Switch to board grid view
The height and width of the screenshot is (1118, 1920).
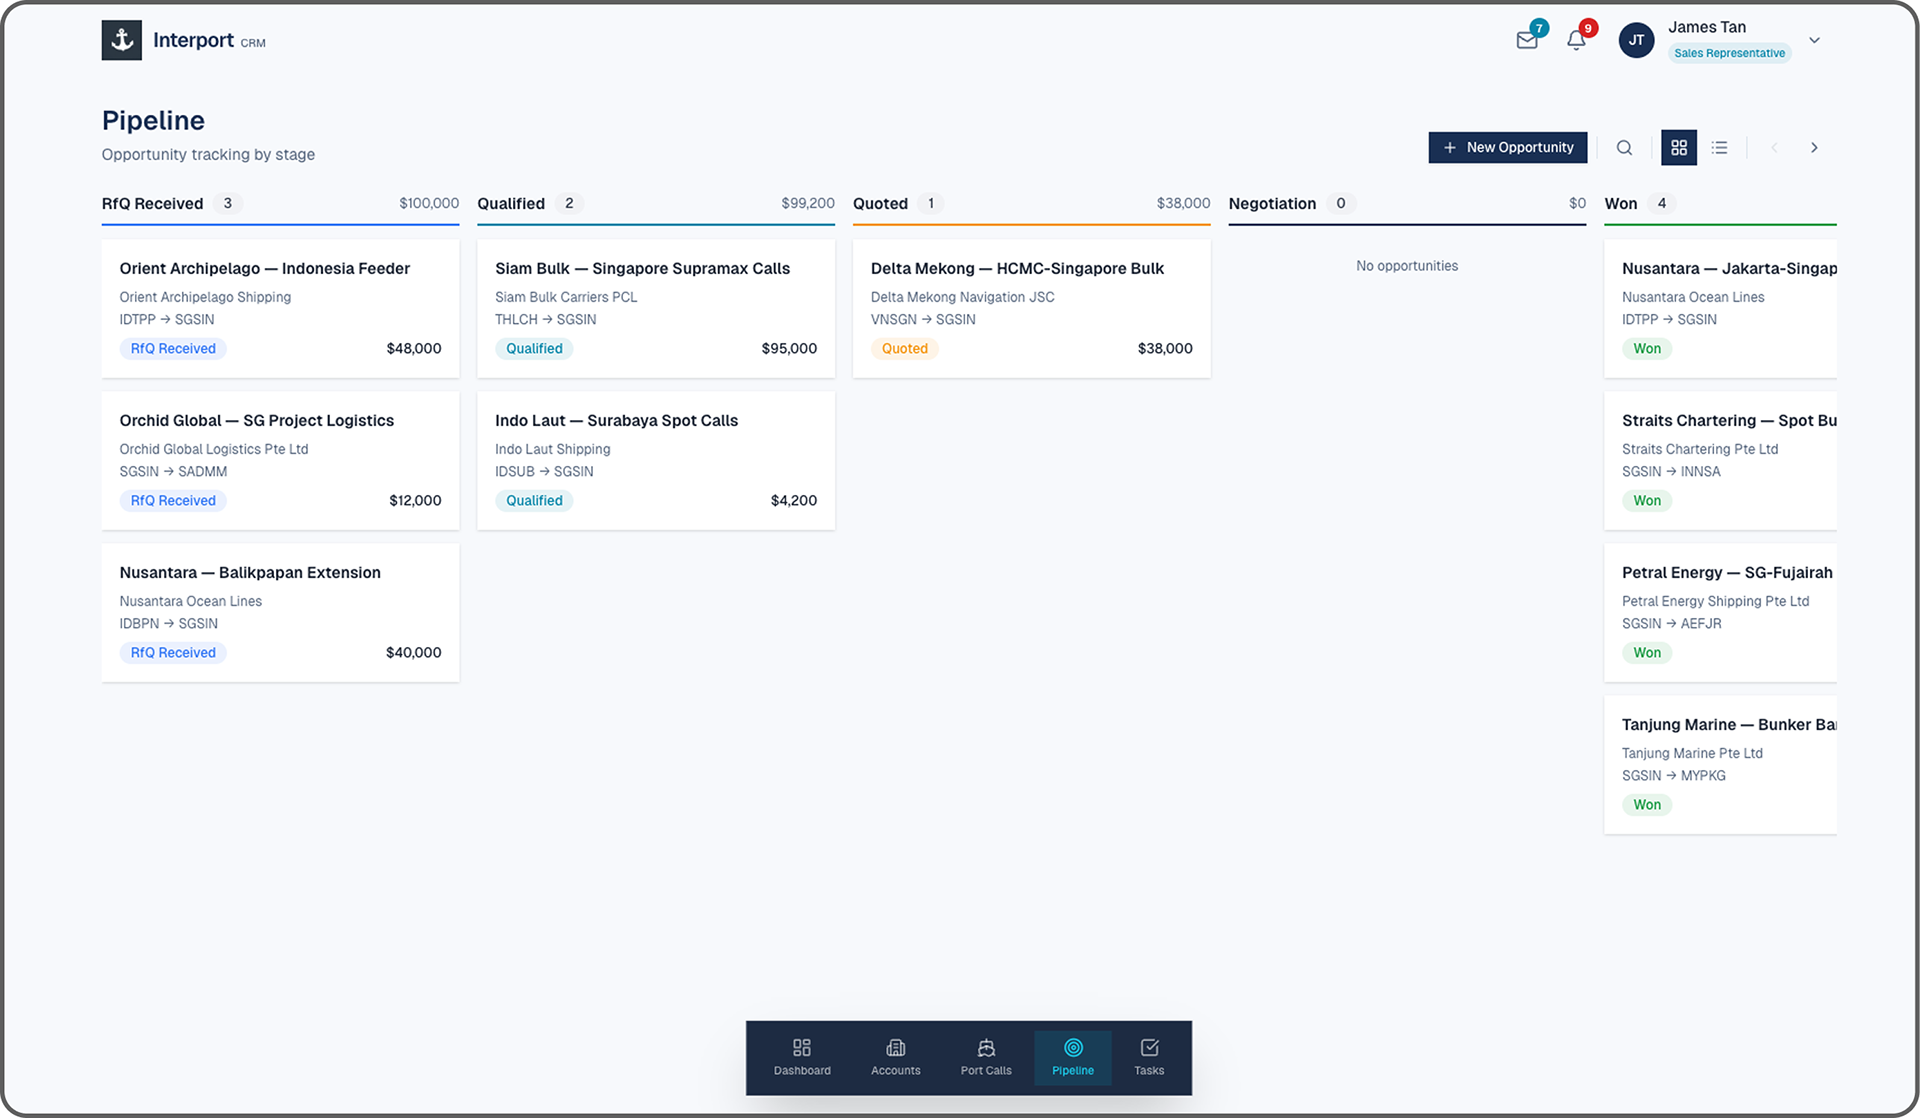pyautogui.click(x=1679, y=148)
